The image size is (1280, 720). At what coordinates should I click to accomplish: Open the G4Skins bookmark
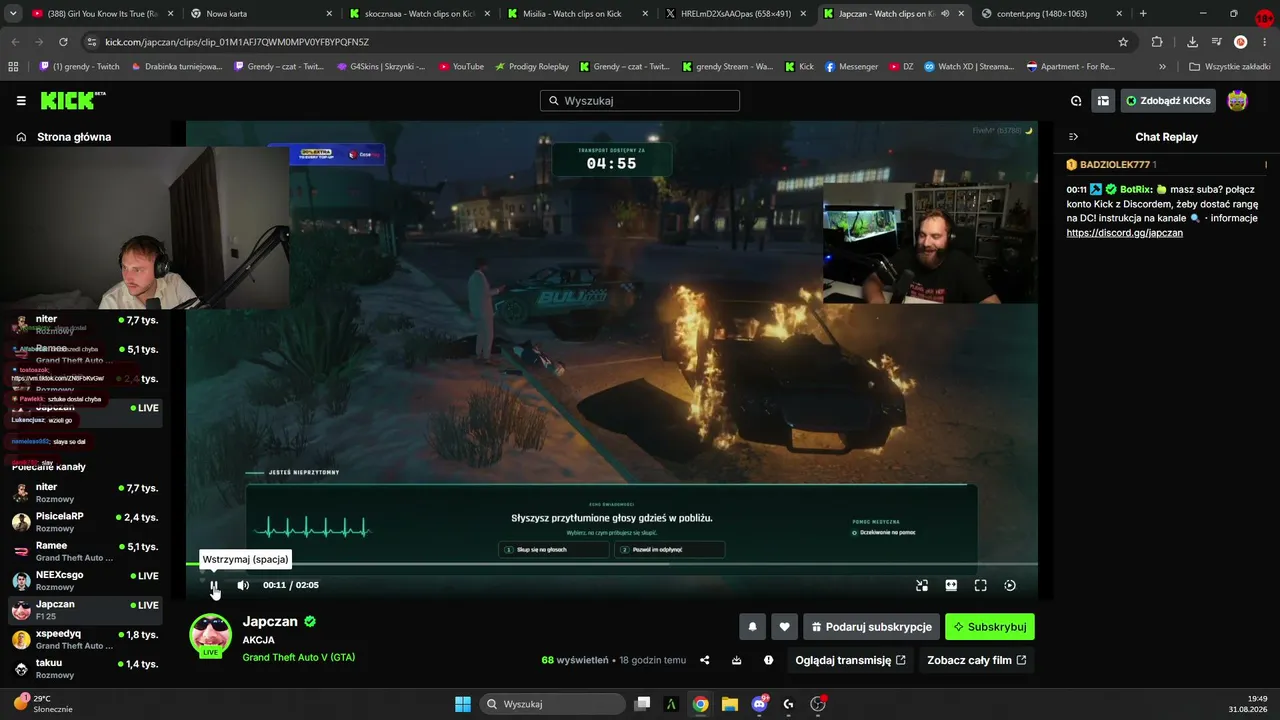coord(380,67)
